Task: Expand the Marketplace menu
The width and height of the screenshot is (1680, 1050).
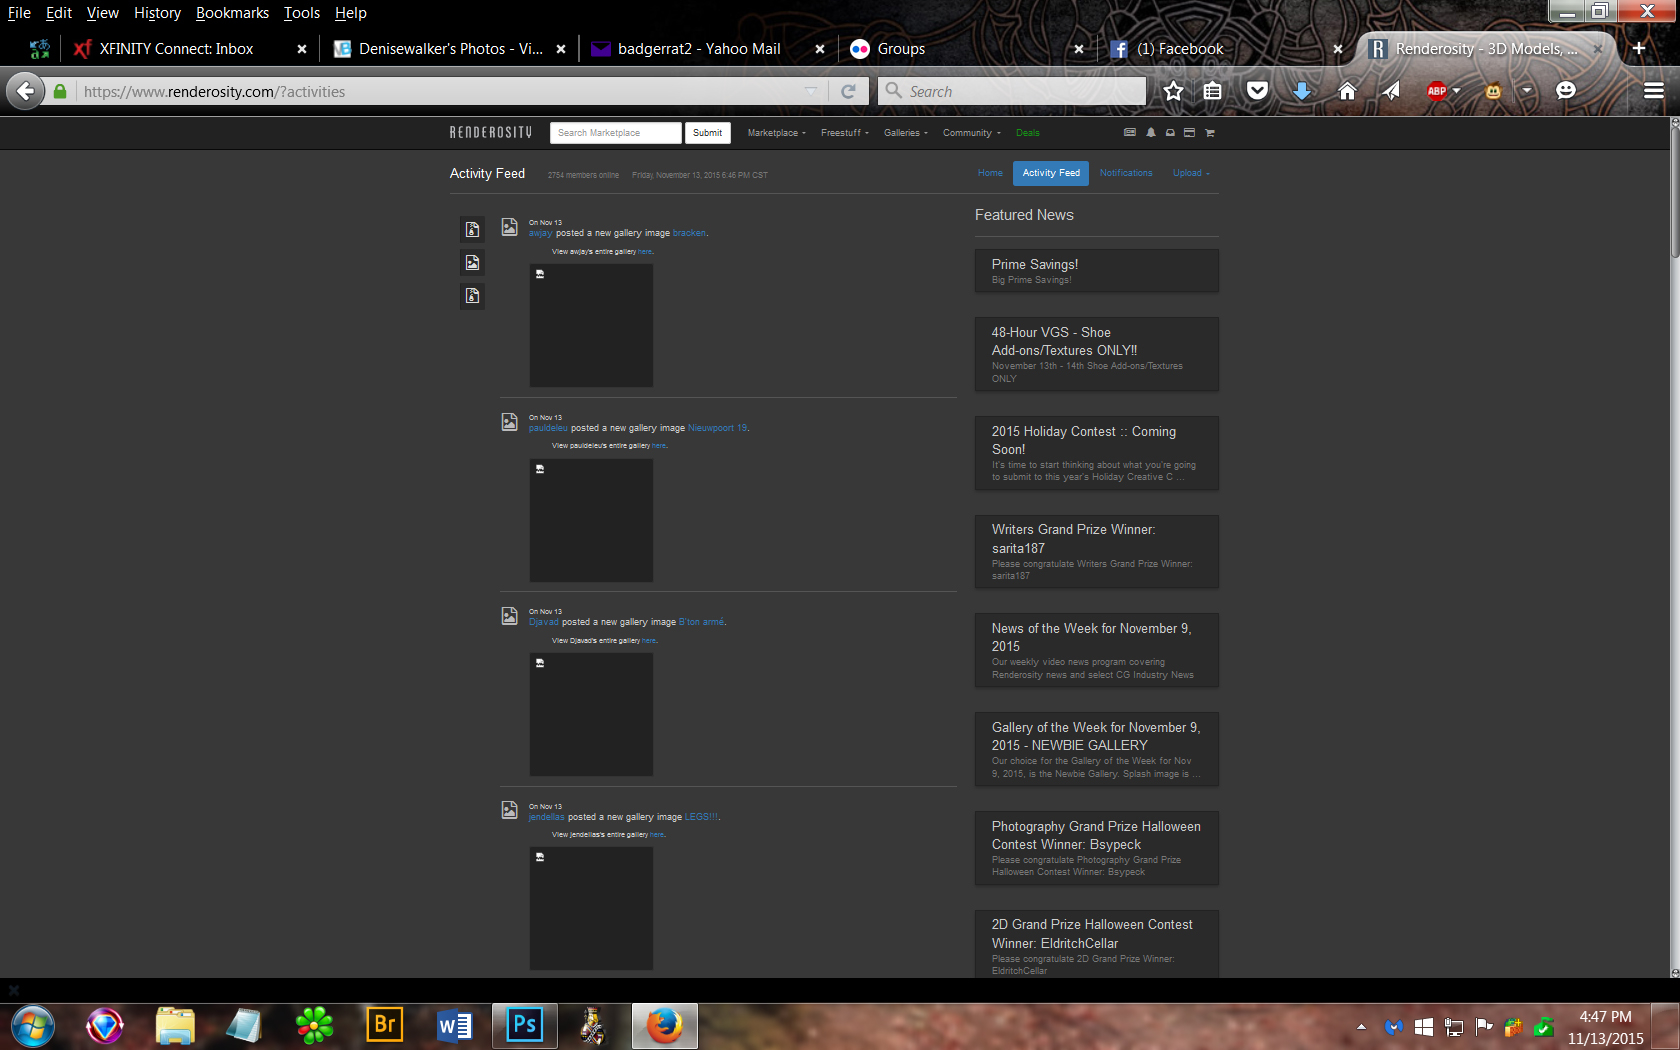Action: [776, 133]
